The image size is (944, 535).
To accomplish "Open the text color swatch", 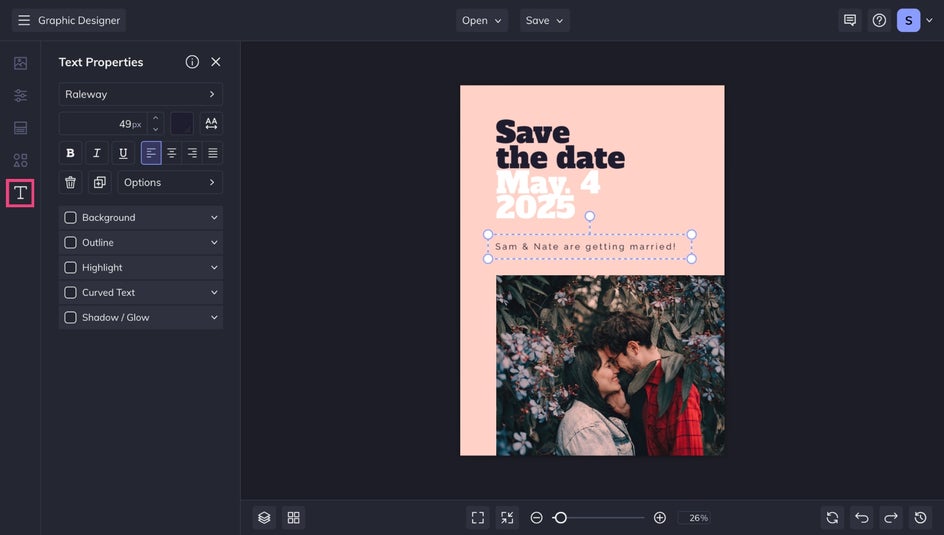I will tap(182, 123).
